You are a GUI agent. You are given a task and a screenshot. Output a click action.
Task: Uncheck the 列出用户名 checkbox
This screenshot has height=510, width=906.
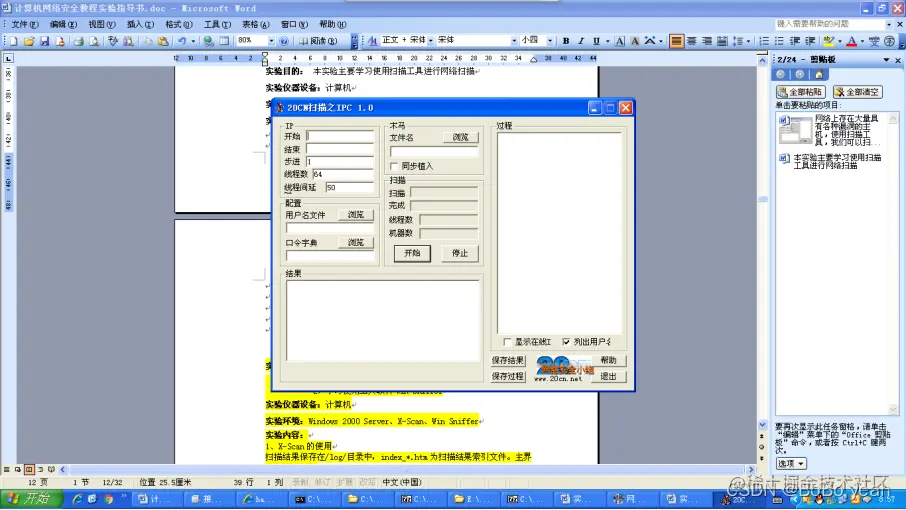(566, 342)
